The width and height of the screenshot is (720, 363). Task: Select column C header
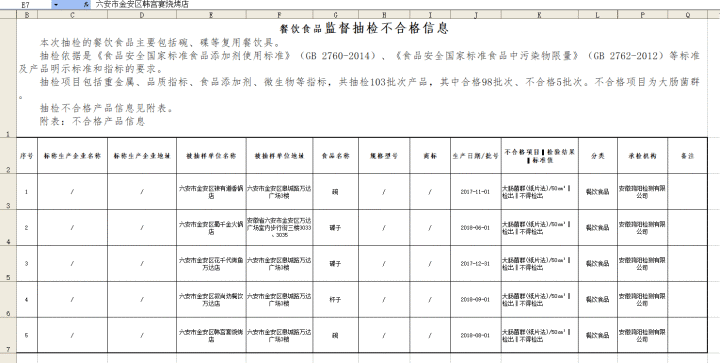[x=73, y=15]
